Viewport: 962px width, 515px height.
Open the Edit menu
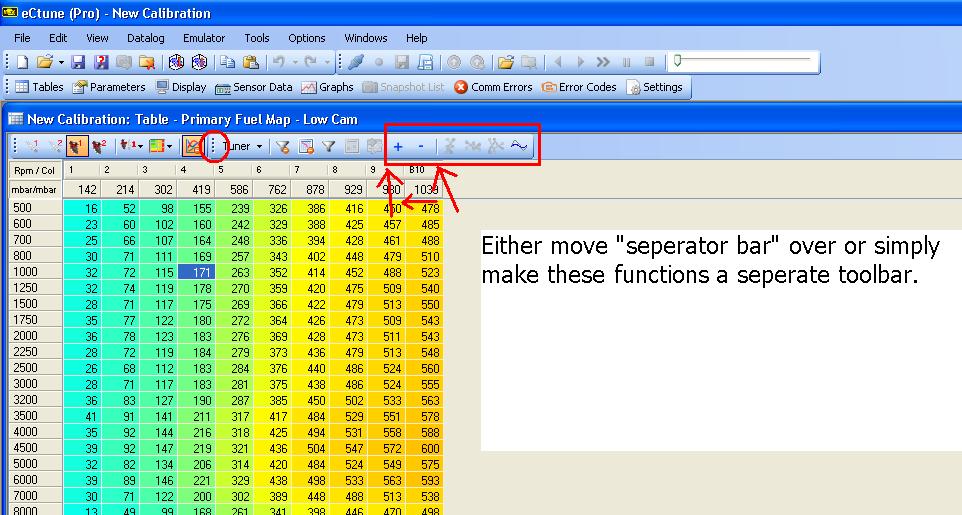click(x=58, y=38)
